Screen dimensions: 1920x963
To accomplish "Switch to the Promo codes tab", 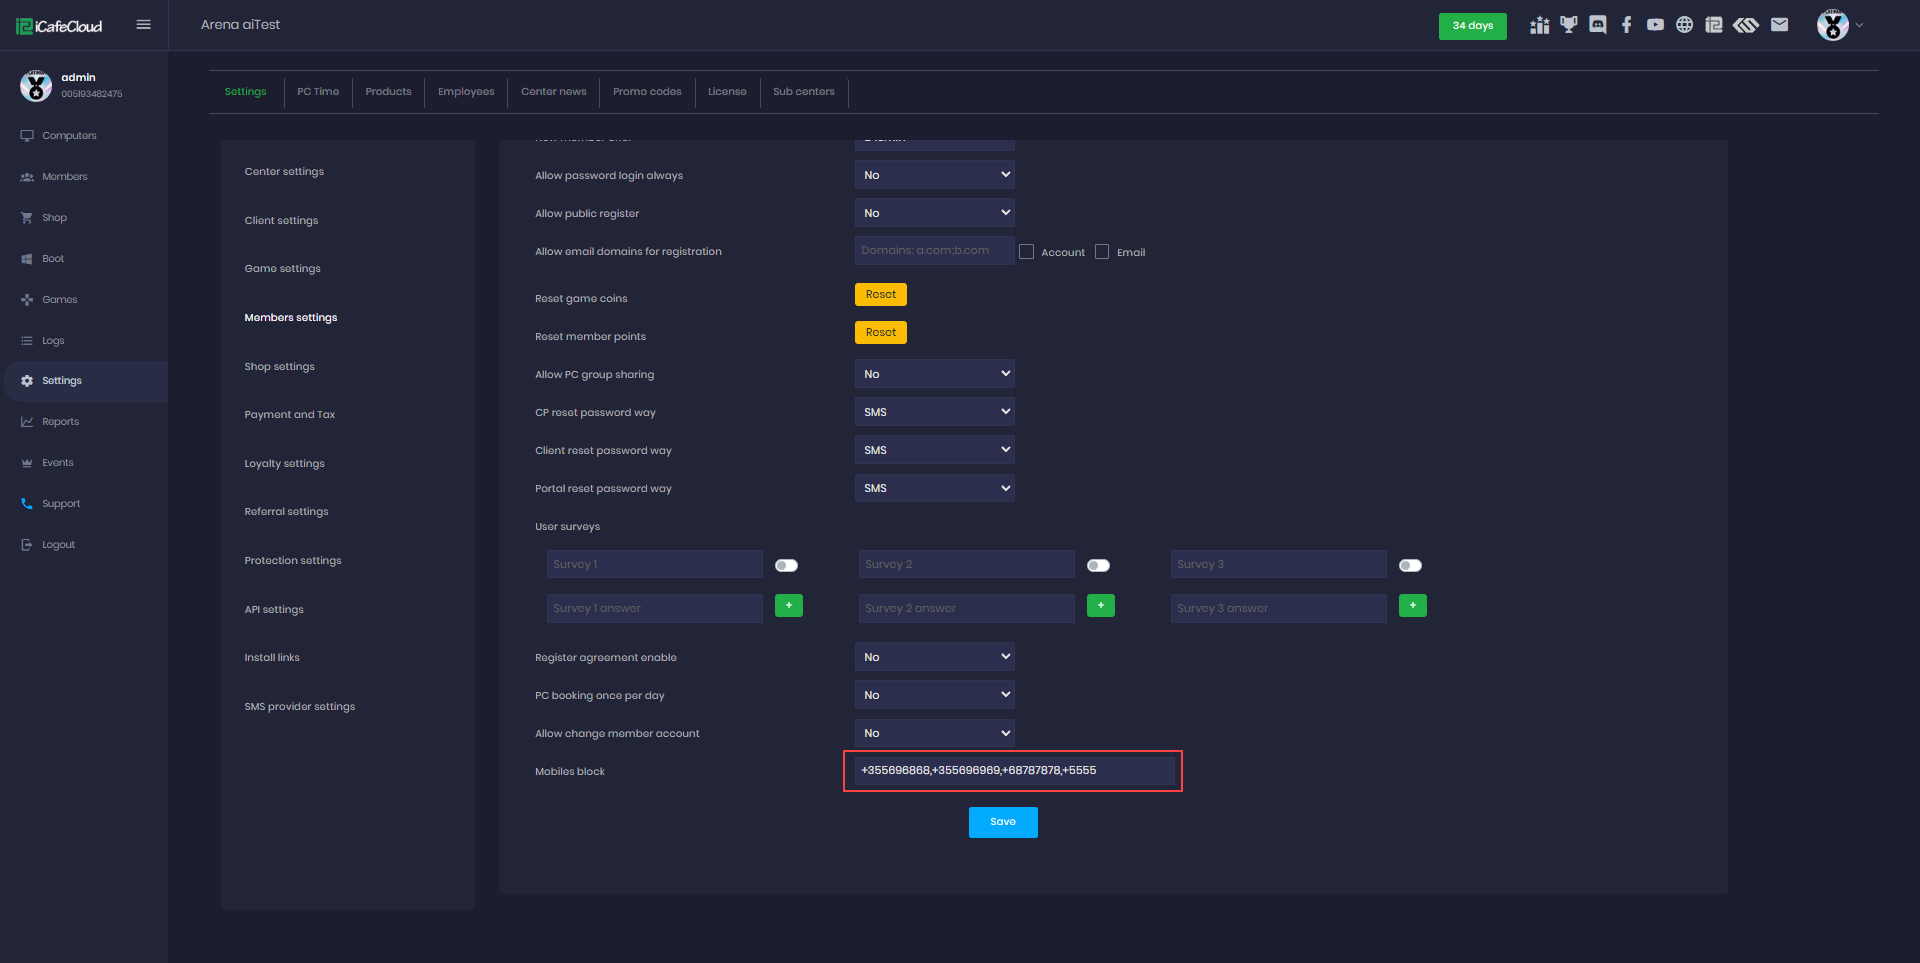I will click(646, 92).
